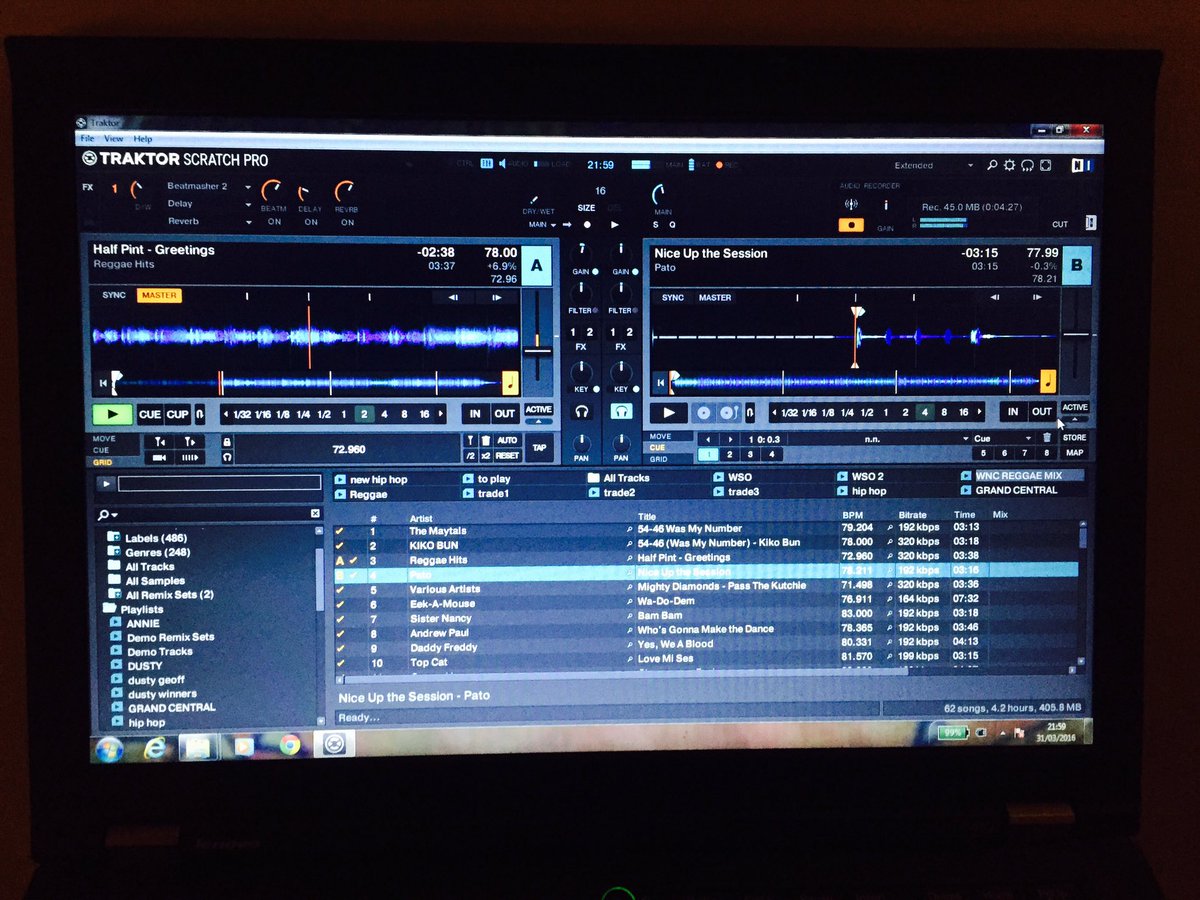This screenshot has width=1200, height=900.
Task: Click loop IN button on Deck B
Action: click(1013, 412)
